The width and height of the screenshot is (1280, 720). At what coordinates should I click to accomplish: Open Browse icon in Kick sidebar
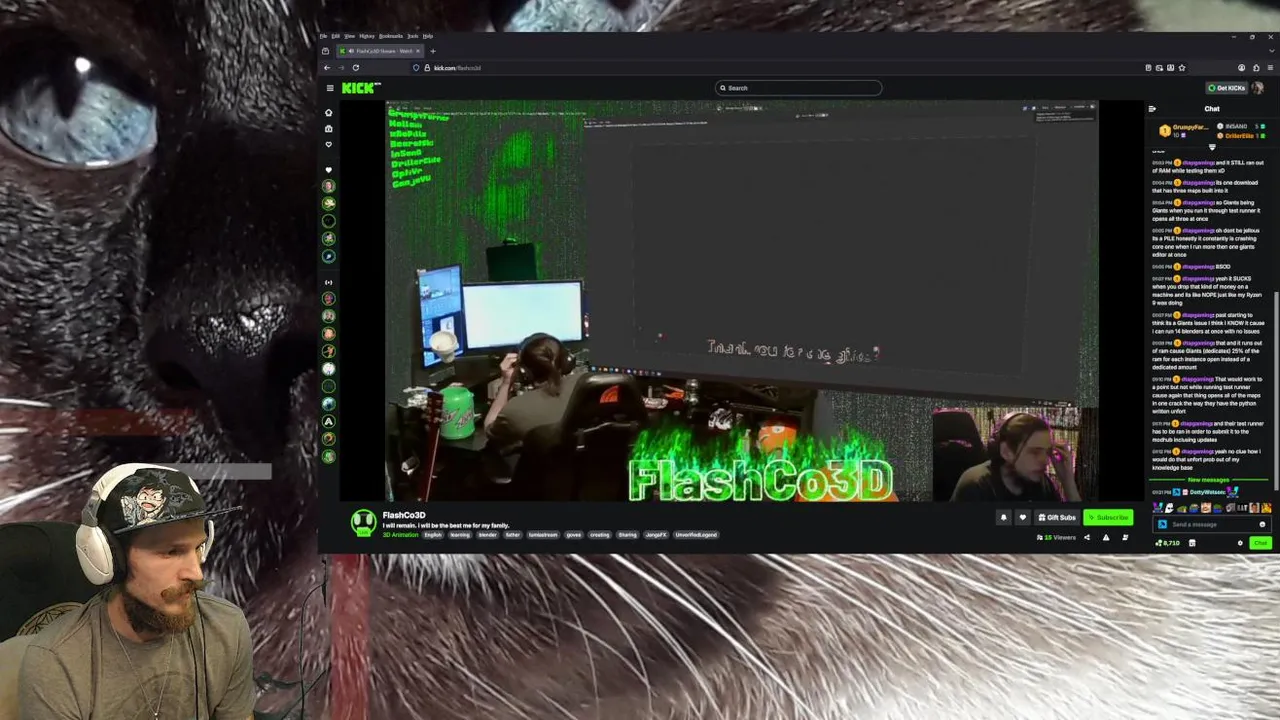[328, 129]
